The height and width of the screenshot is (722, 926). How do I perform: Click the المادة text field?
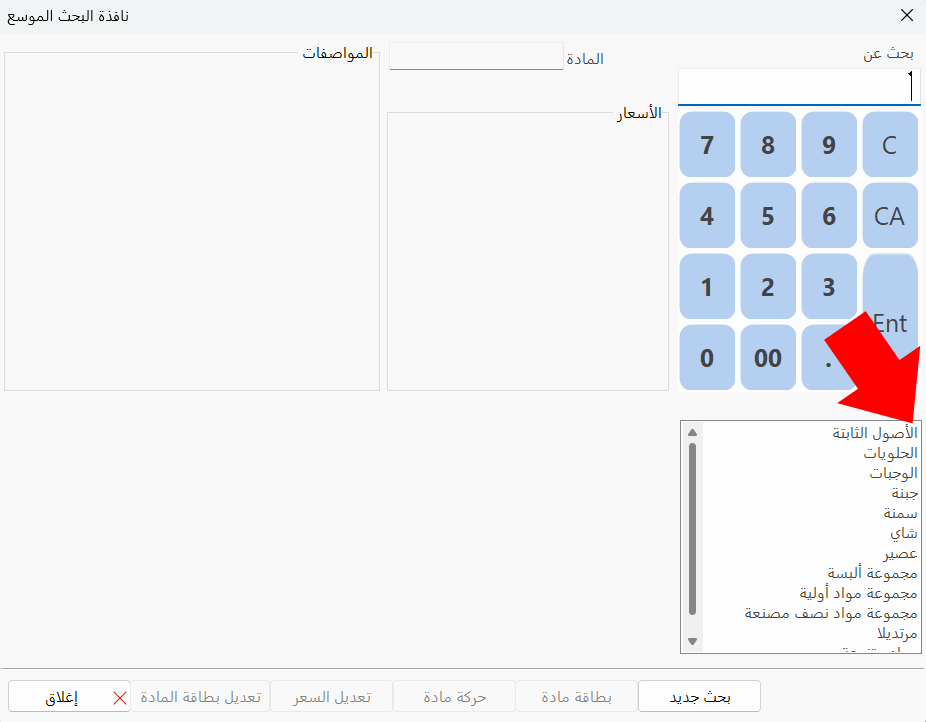click(476, 57)
